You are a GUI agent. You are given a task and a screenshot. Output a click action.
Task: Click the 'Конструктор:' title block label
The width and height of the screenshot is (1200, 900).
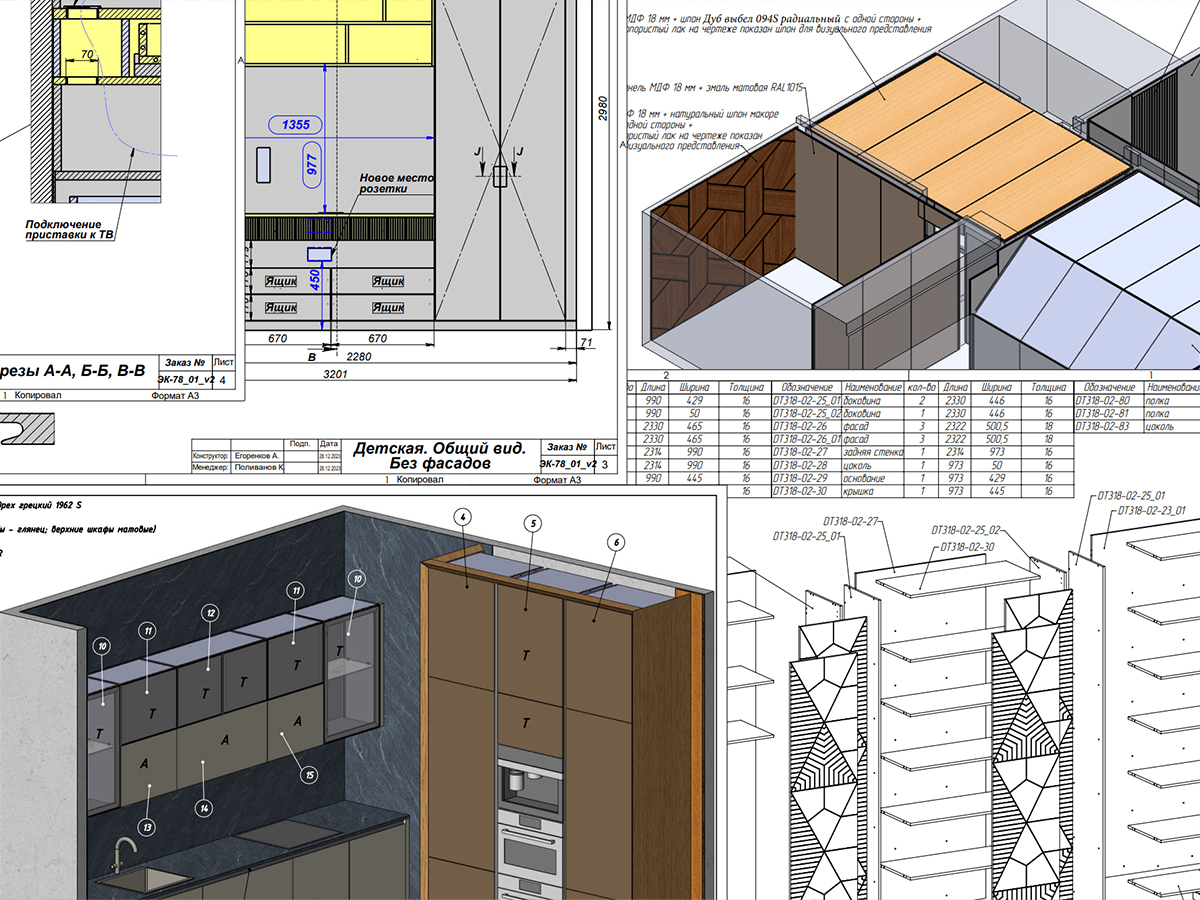211,455
